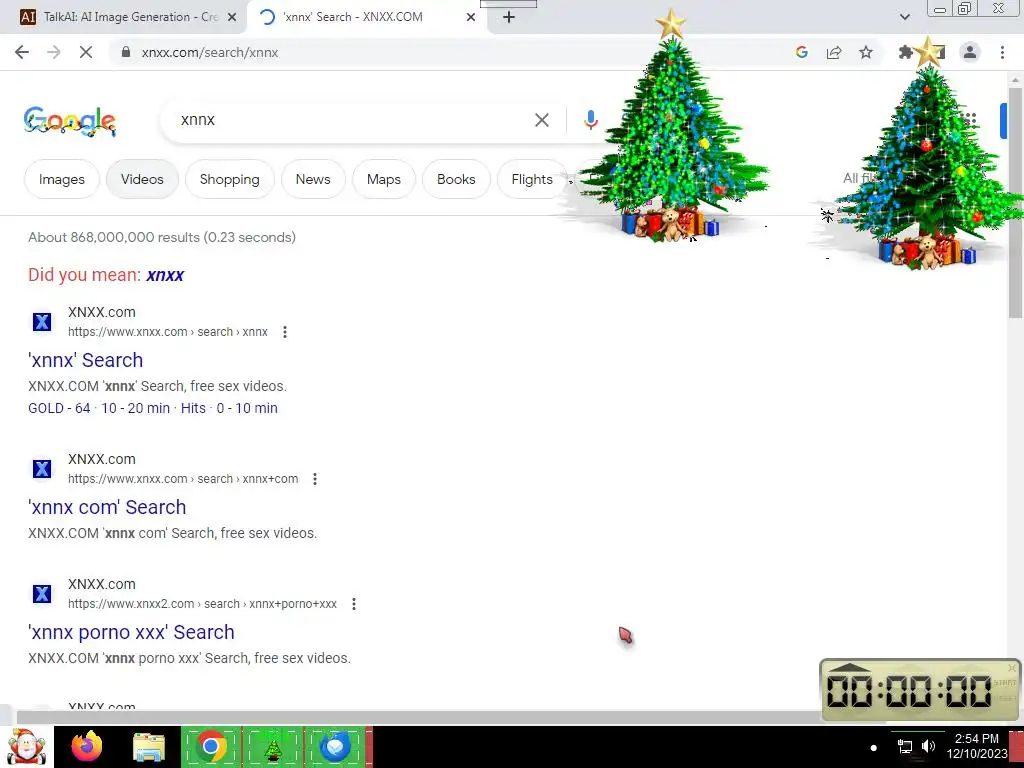Focus the Google search input field
1024x768 pixels.
pyautogui.click(x=353, y=120)
